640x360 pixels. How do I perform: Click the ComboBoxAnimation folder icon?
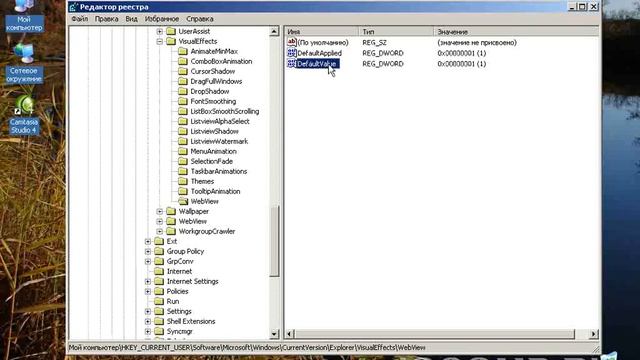coord(183,61)
